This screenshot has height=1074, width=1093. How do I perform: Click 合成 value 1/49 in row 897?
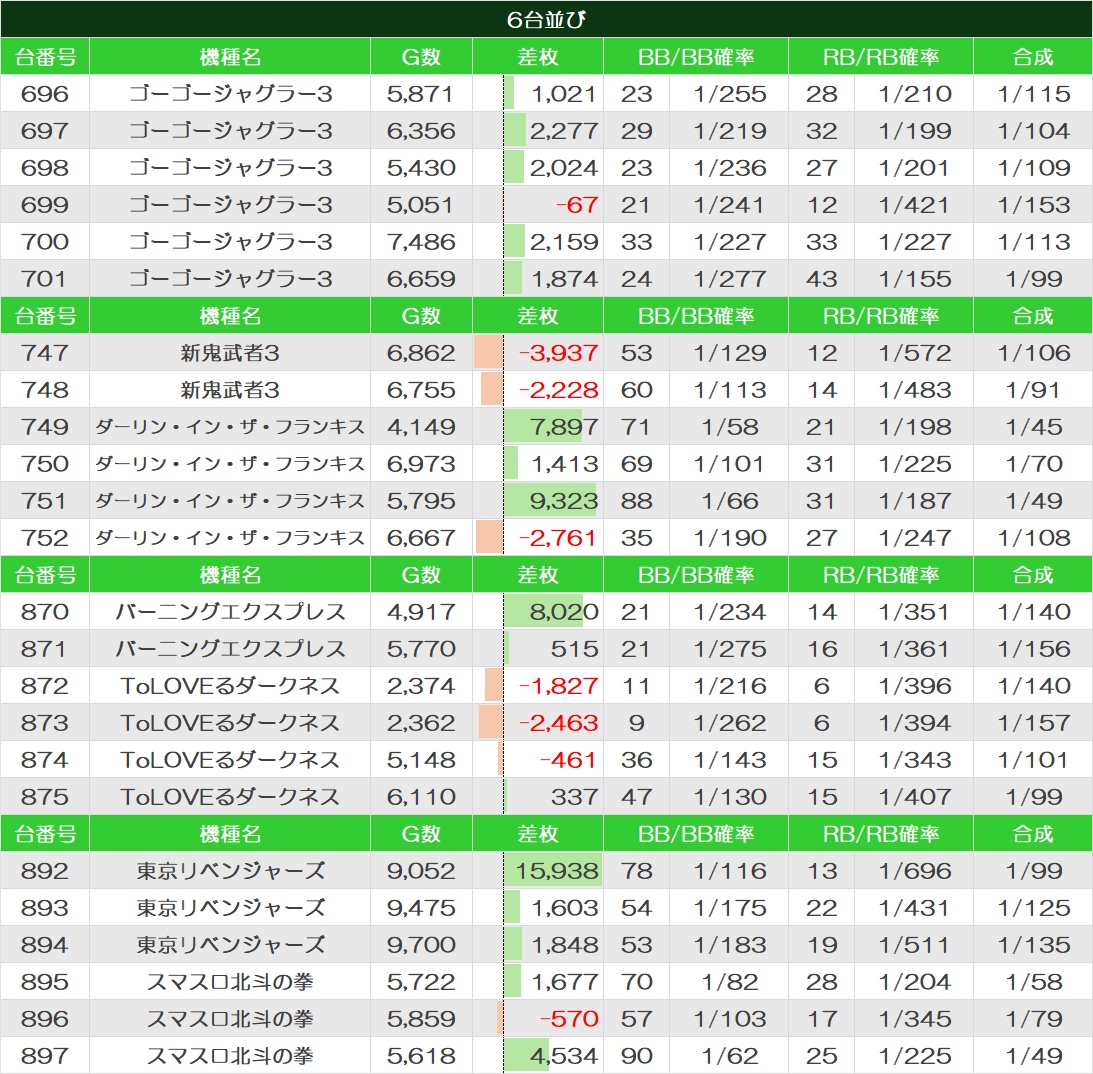pyautogui.click(x=1033, y=1054)
